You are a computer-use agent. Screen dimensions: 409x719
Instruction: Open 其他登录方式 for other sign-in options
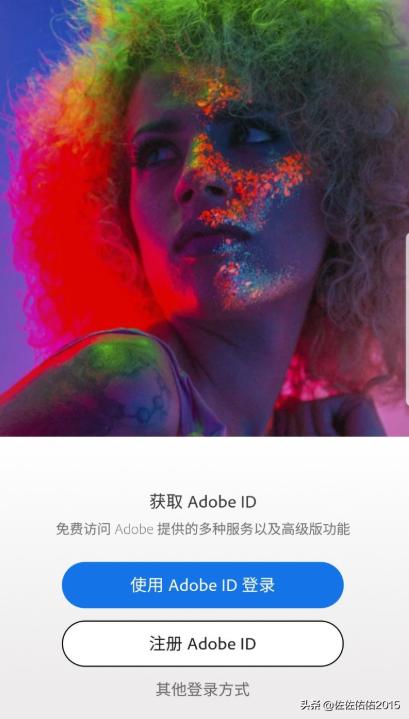203,689
